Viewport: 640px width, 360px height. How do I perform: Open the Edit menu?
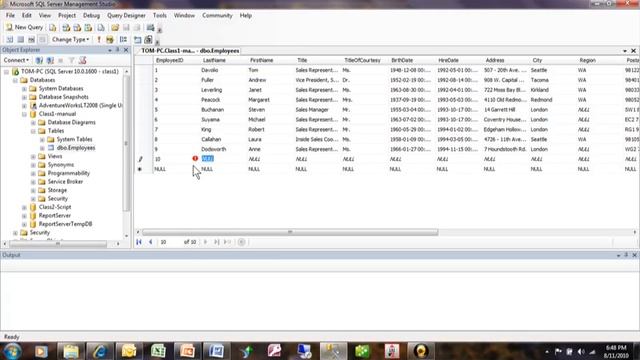27,16
